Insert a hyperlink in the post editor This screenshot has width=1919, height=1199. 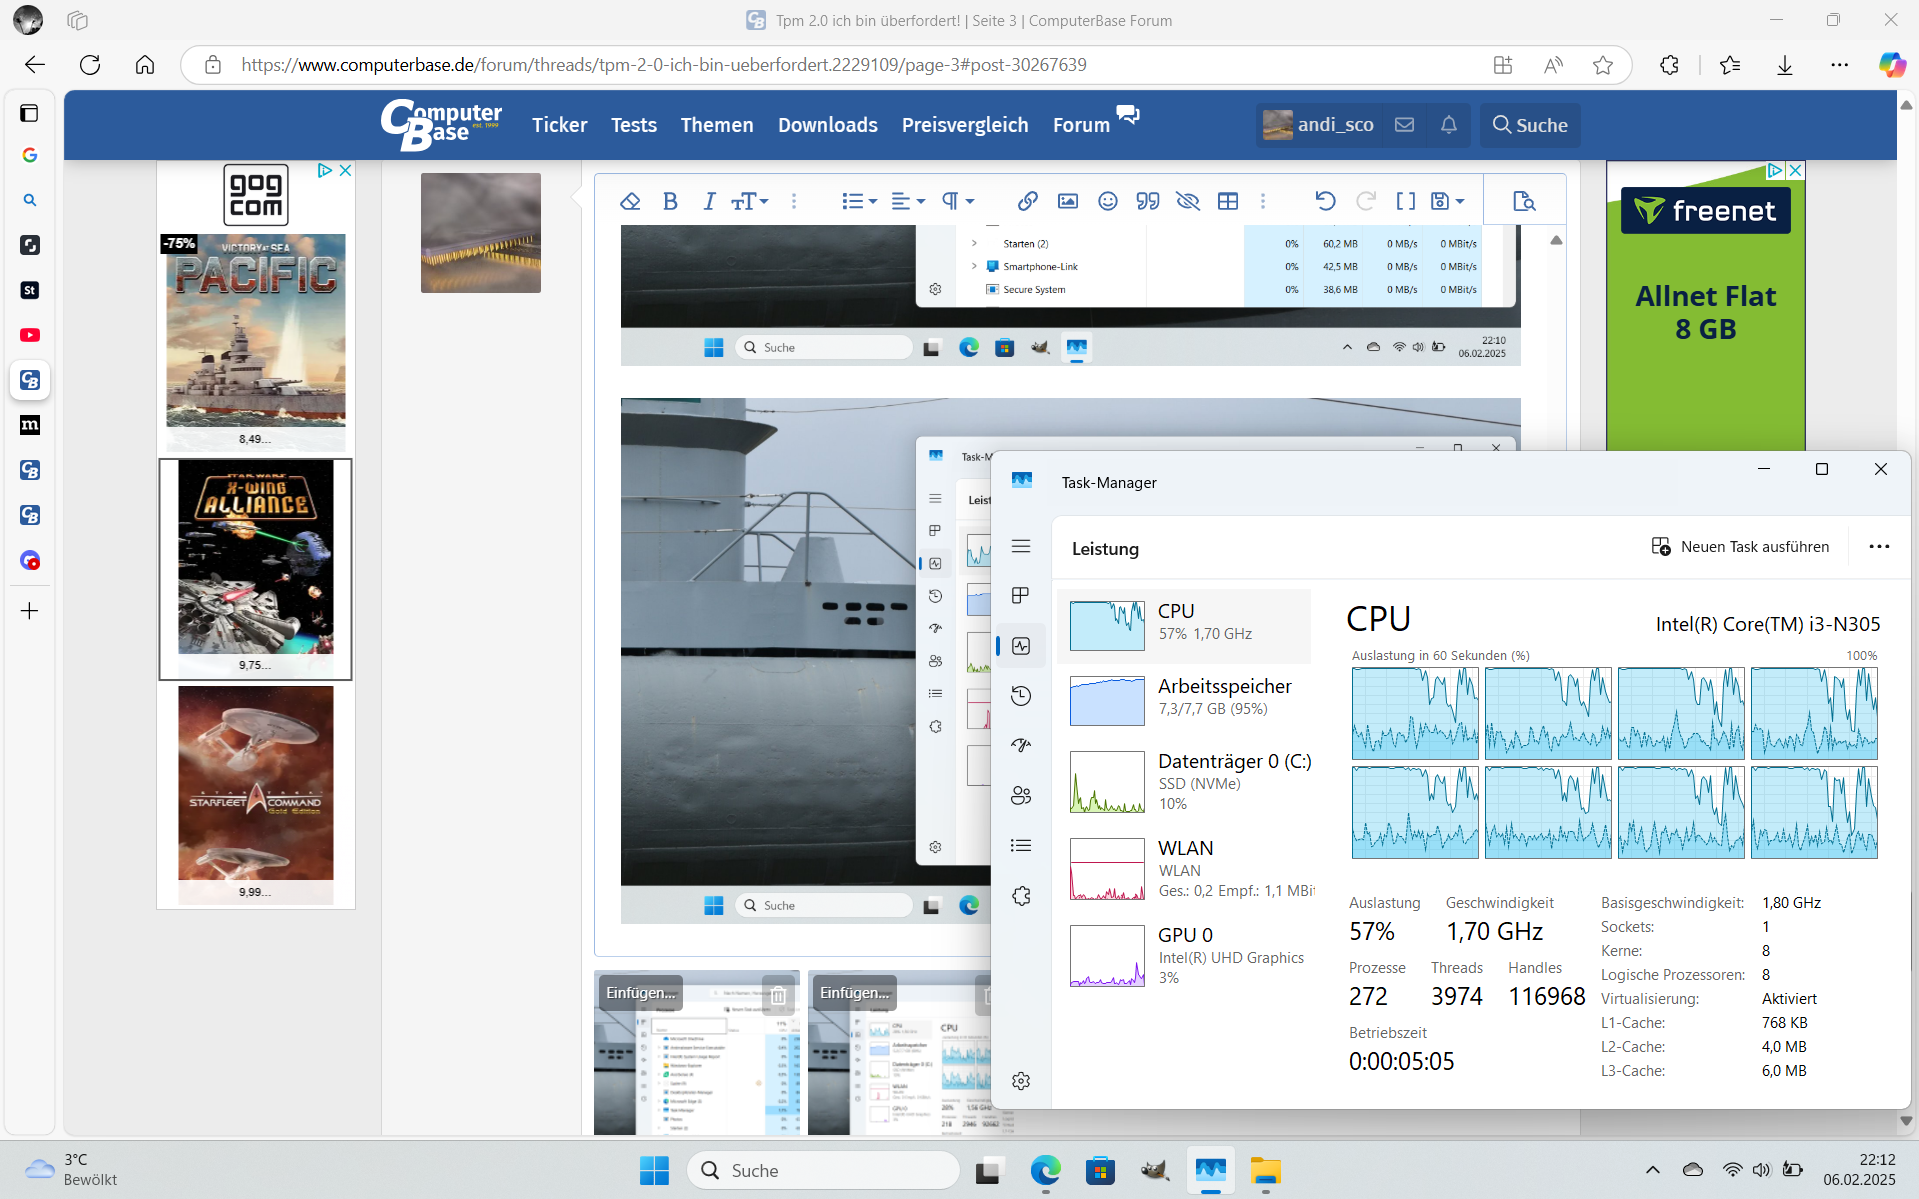[x=1027, y=201]
